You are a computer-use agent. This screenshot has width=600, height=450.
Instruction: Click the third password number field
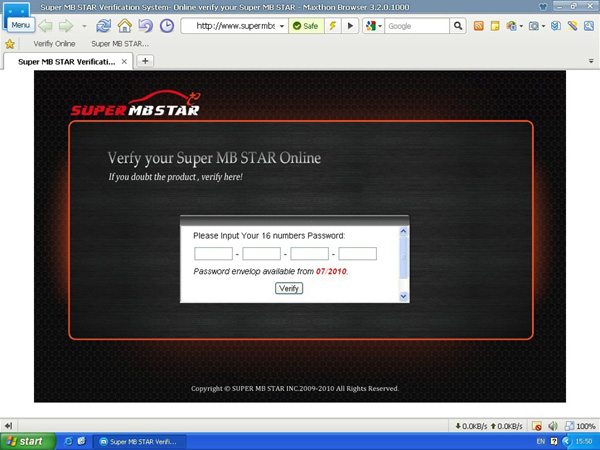309,254
